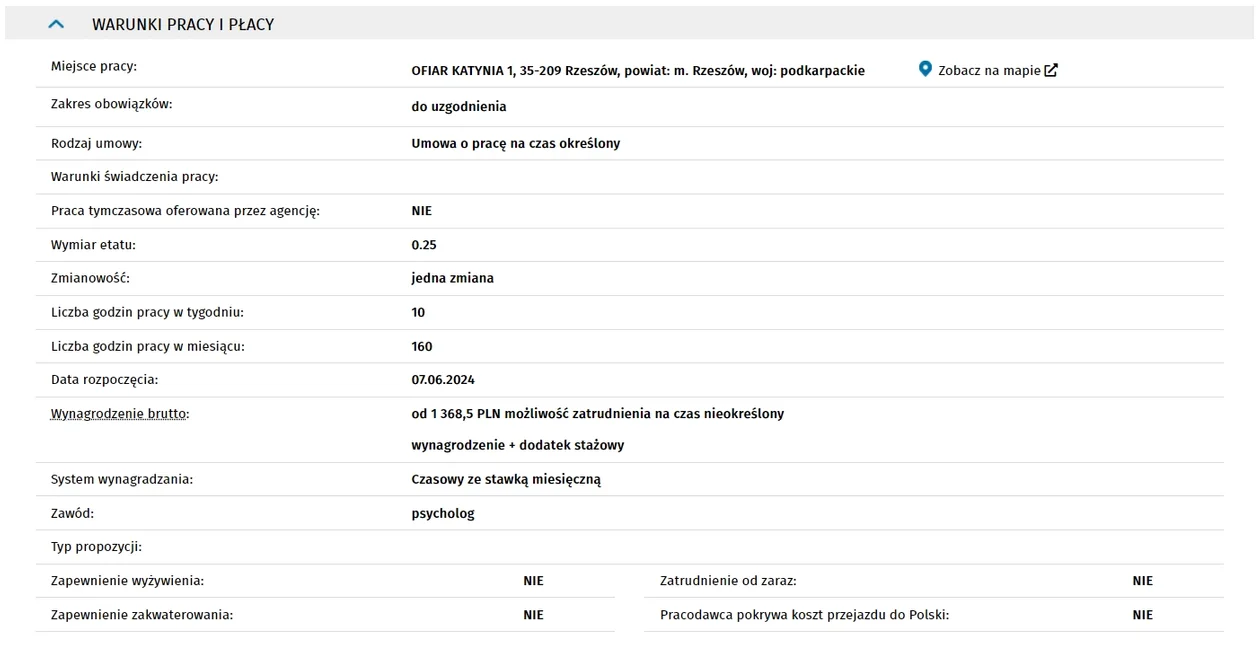
Task: Click NIE next to Zapewnienie wyżywienia
Action: pyautogui.click(x=534, y=581)
